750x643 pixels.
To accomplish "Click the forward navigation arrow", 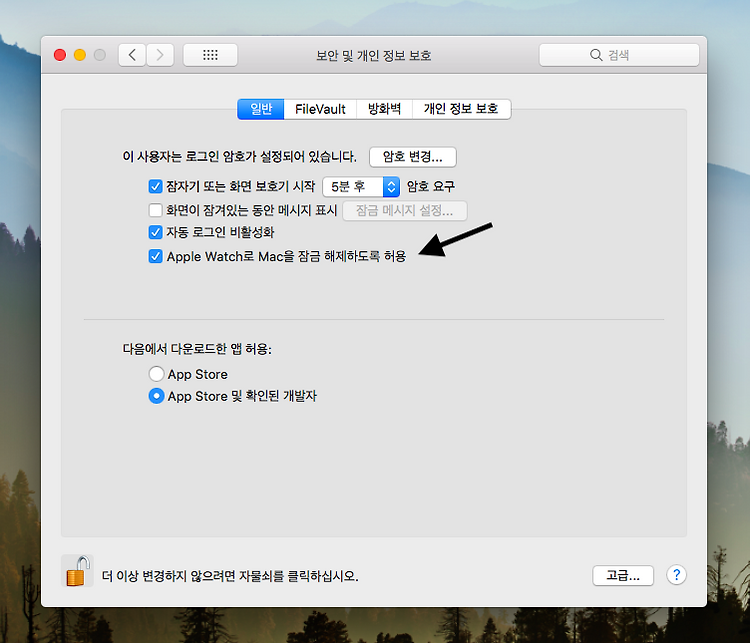I will (x=160, y=55).
